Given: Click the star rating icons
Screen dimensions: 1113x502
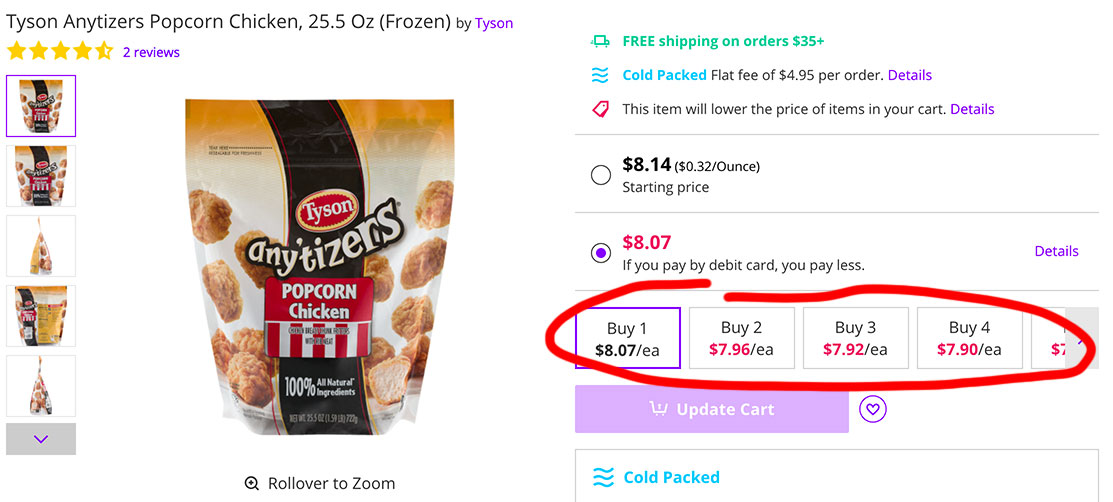Looking at the screenshot, I should pos(60,52).
